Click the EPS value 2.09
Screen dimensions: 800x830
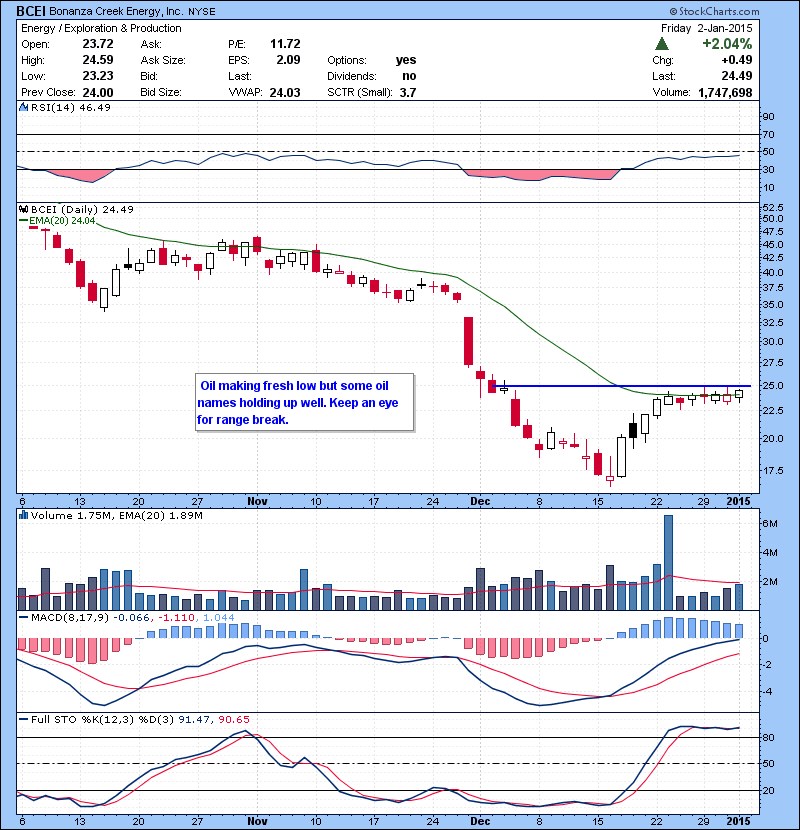(x=289, y=60)
